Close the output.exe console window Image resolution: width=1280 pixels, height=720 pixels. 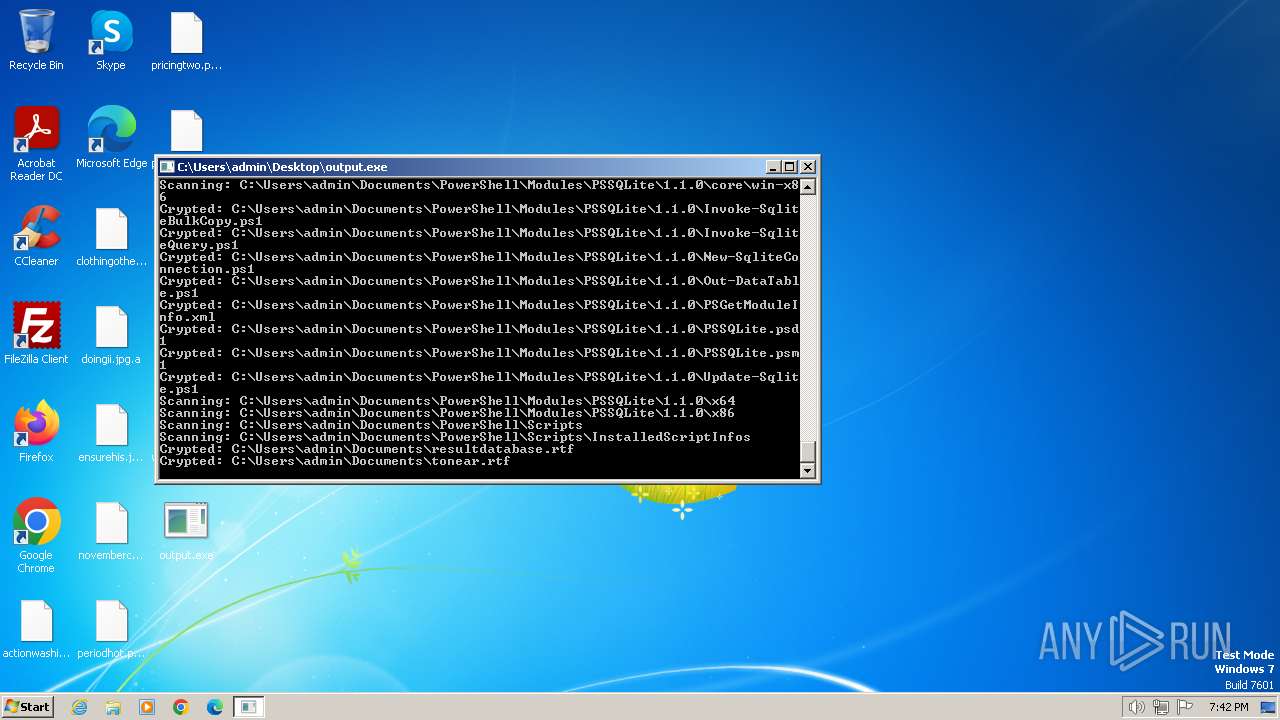[808, 167]
